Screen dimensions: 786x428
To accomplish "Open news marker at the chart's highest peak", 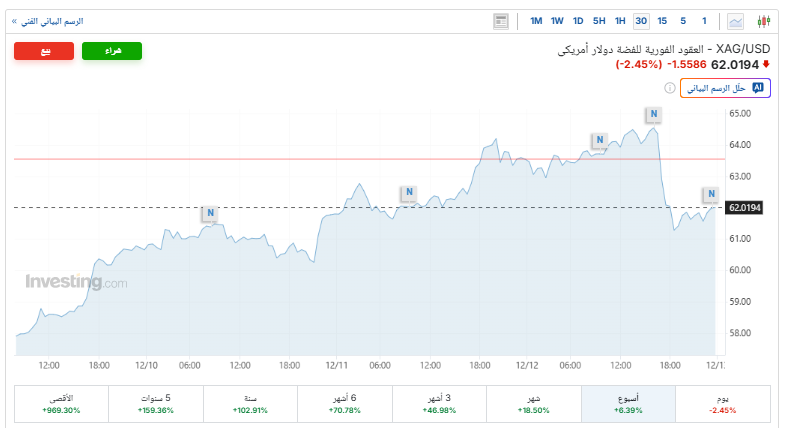I will pos(653,115).
